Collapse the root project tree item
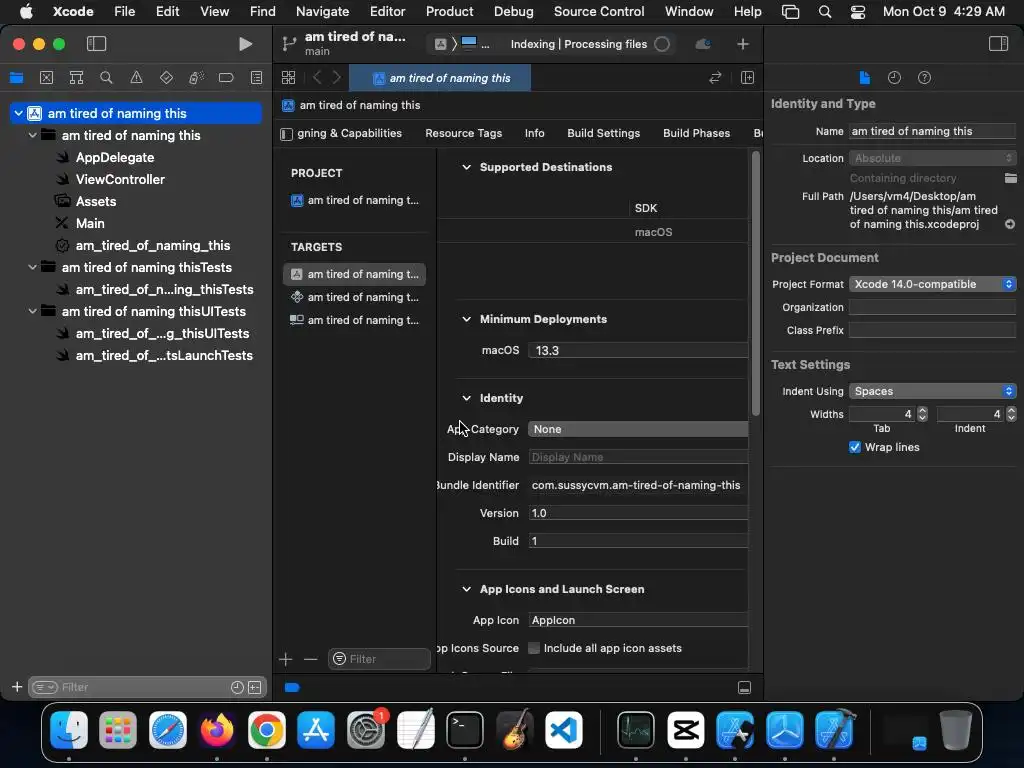This screenshot has height=768, width=1024. click(x=18, y=113)
